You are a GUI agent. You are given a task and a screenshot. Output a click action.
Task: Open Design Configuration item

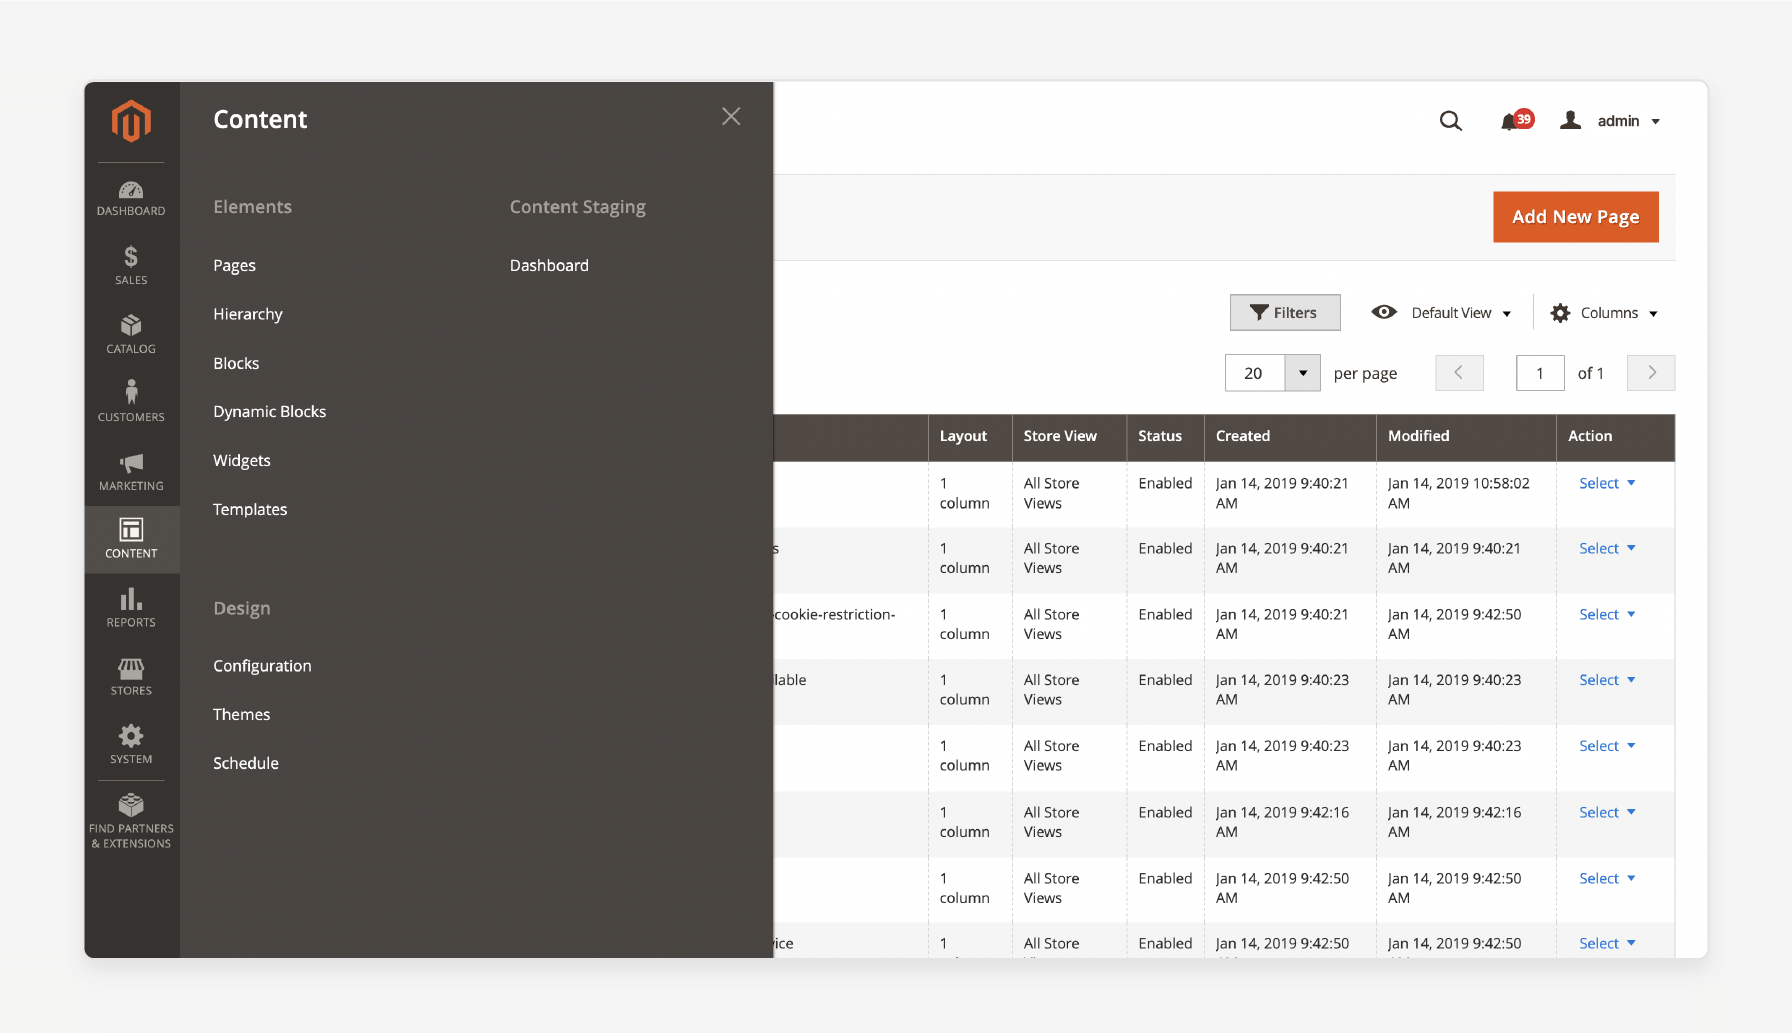(x=262, y=666)
